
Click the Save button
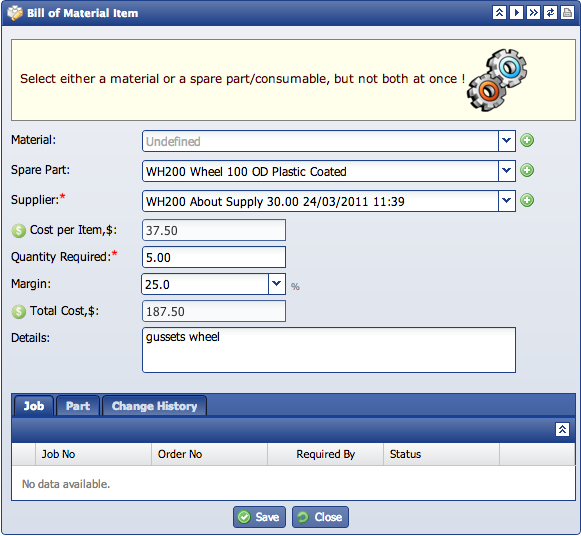(x=259, y=517)
